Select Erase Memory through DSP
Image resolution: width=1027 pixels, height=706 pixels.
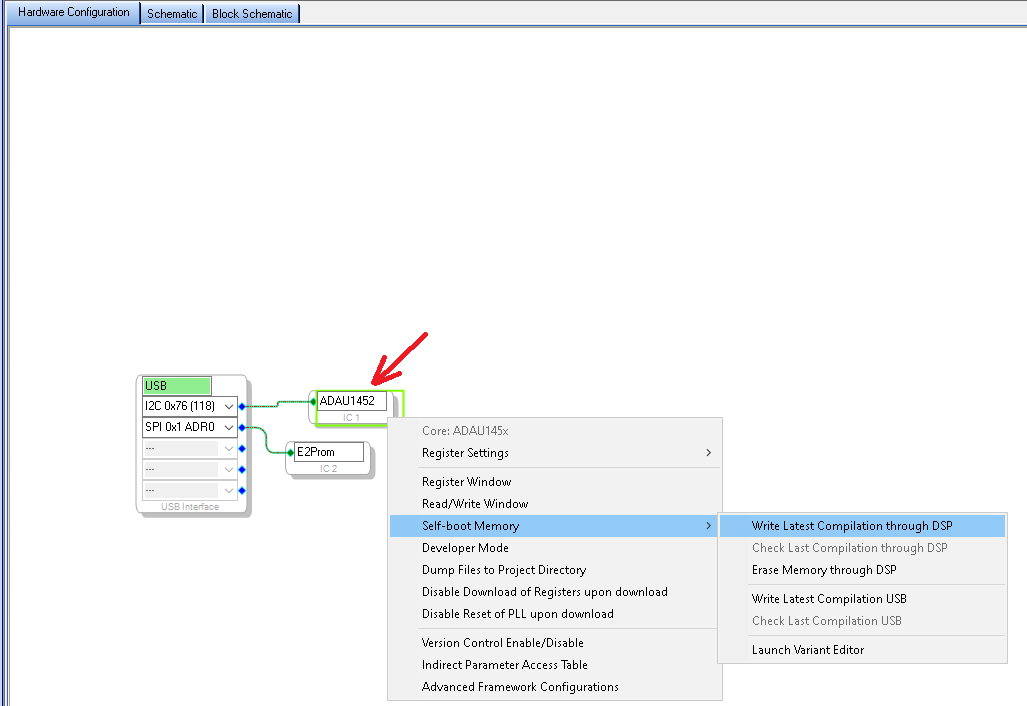tap(824, 570)
